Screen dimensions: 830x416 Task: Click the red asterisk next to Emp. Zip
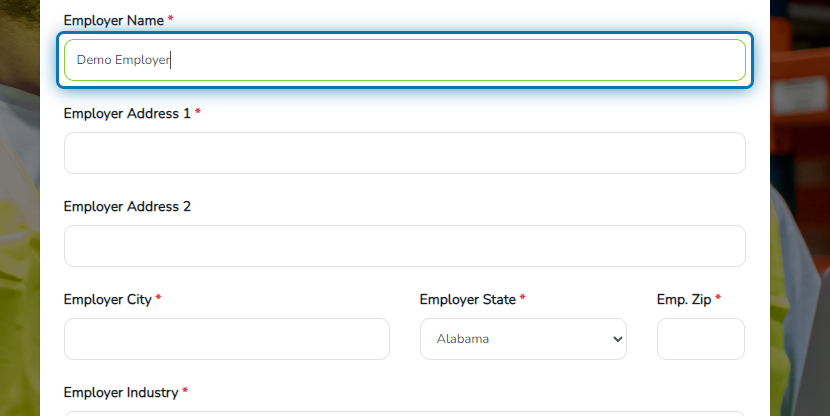[718, 298]
